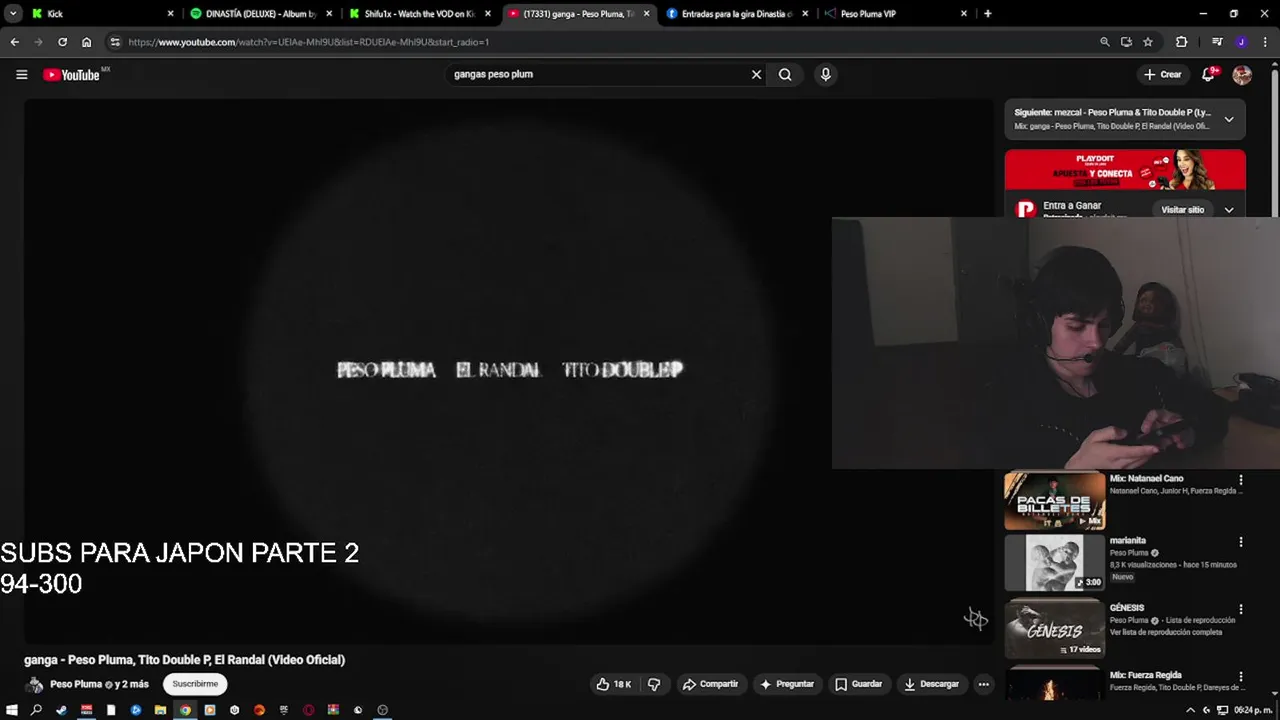Click Visitar sitio on the ad
The image size is (1280, 720).
(1183, 210)
